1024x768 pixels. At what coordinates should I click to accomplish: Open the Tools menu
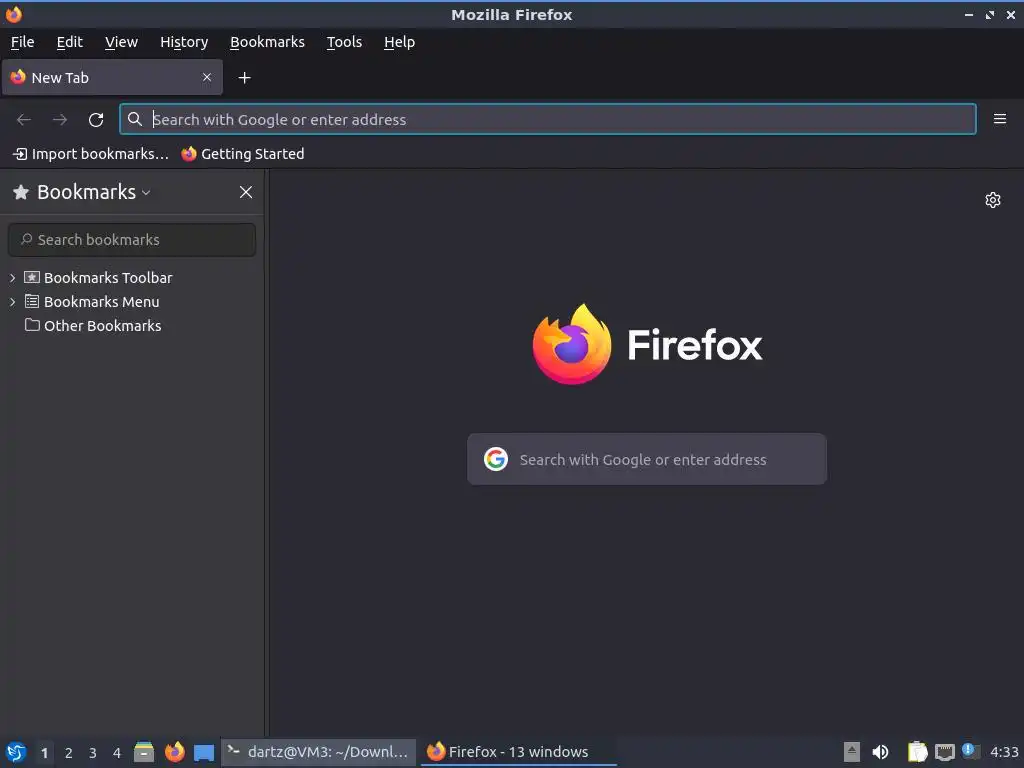(x=344, y=42)
